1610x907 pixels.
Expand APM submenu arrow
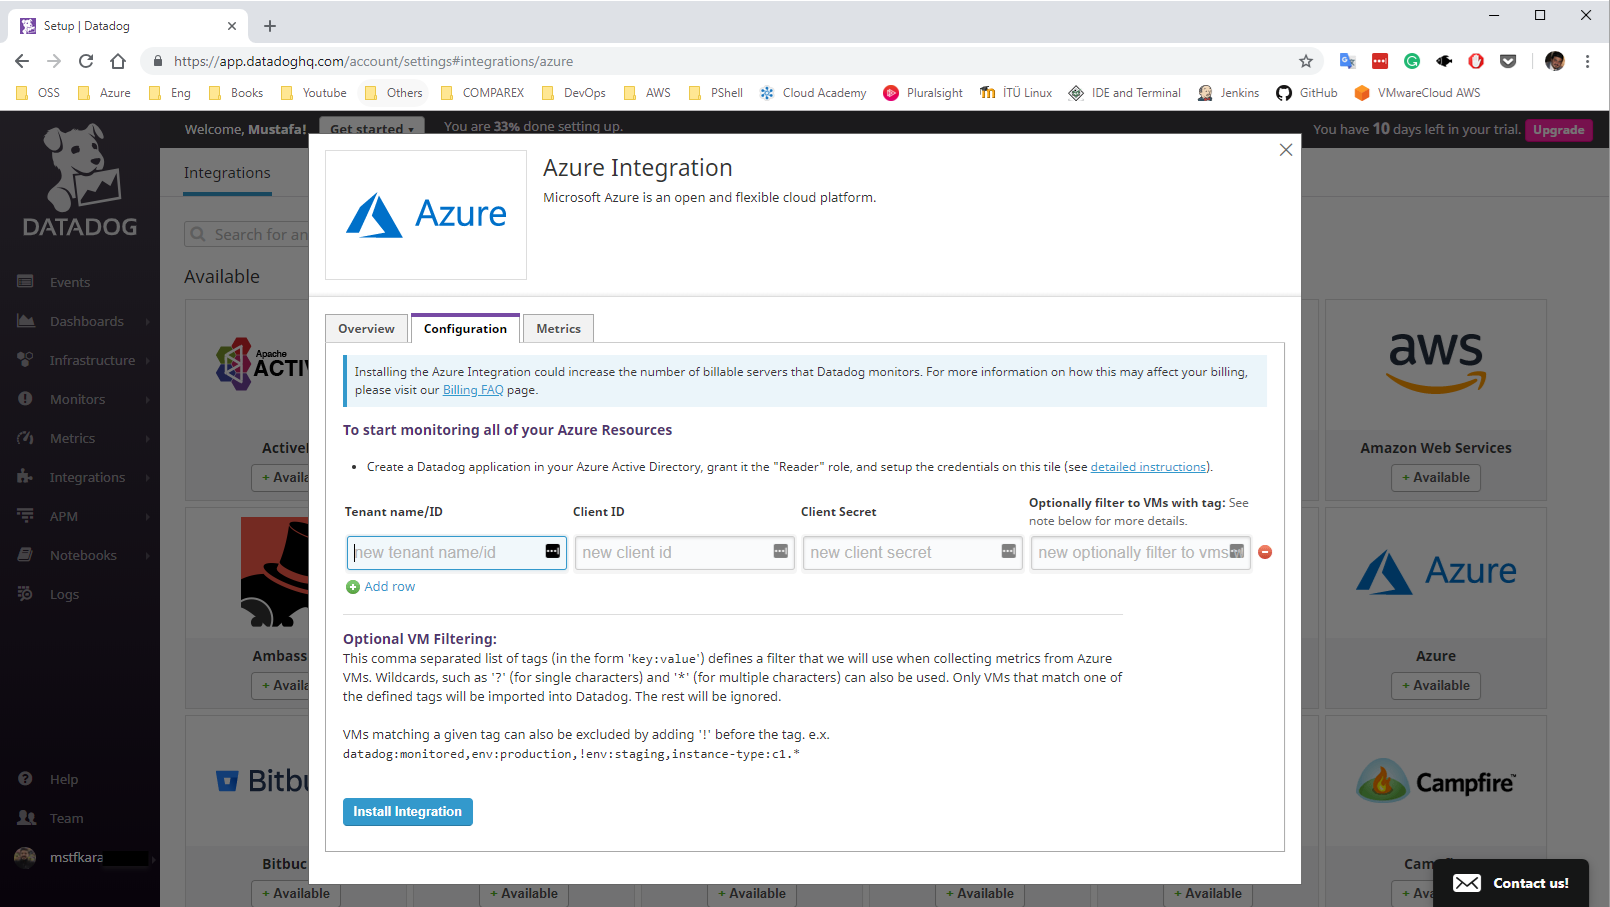click(x=147, y=517)
